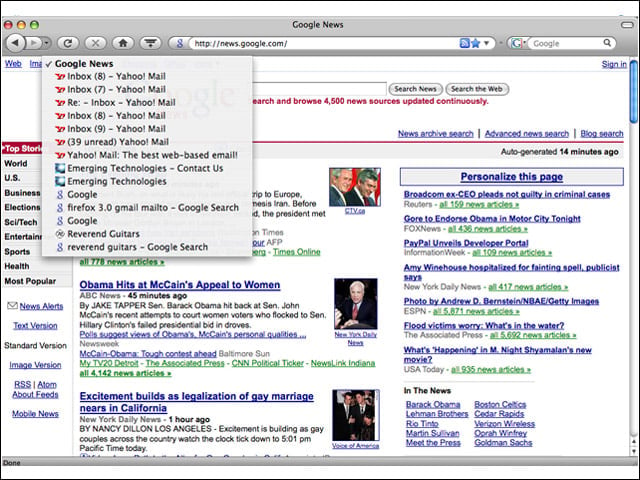Click the site identity icon beside the URL
The image size is (640, 480).
179,43
